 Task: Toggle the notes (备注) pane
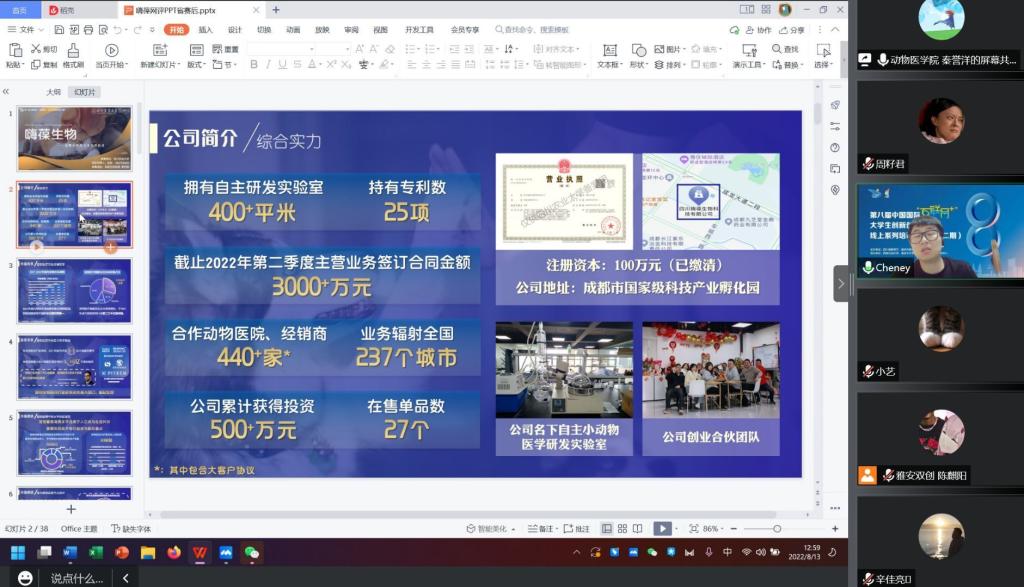pos(540,528)
